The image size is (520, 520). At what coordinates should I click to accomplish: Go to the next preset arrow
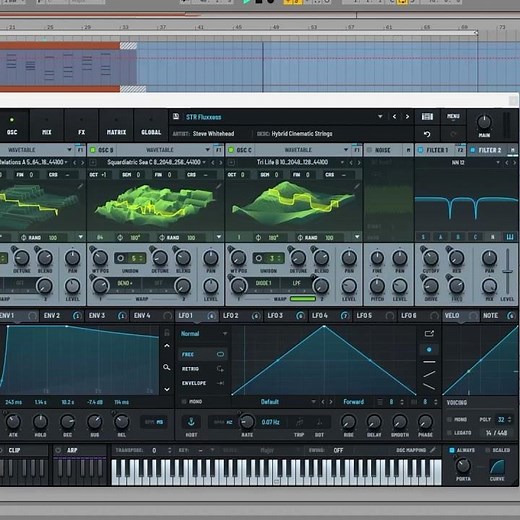(407, 117)
